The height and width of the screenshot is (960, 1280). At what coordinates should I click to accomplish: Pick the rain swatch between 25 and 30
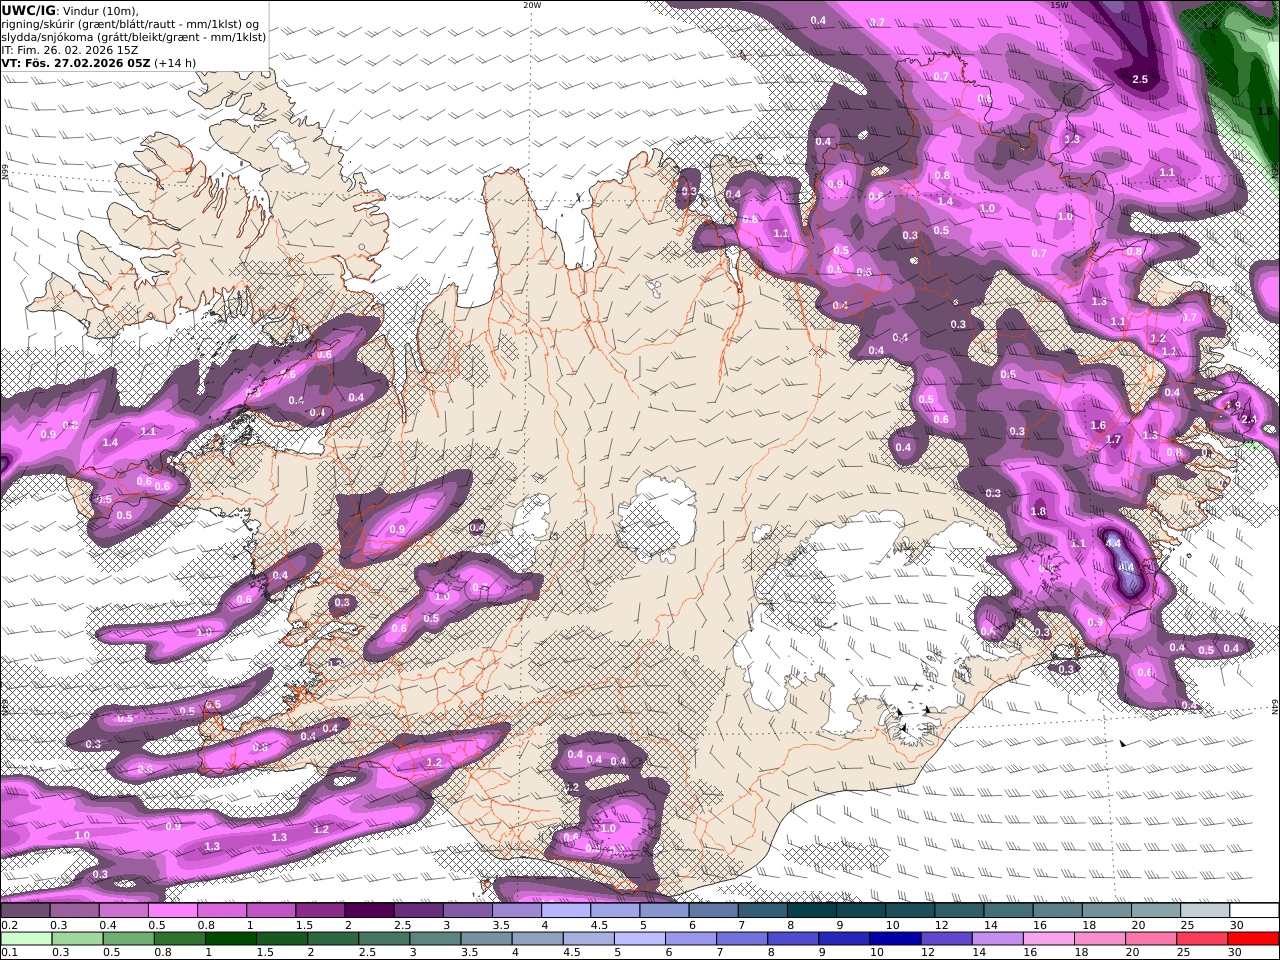1203,939
